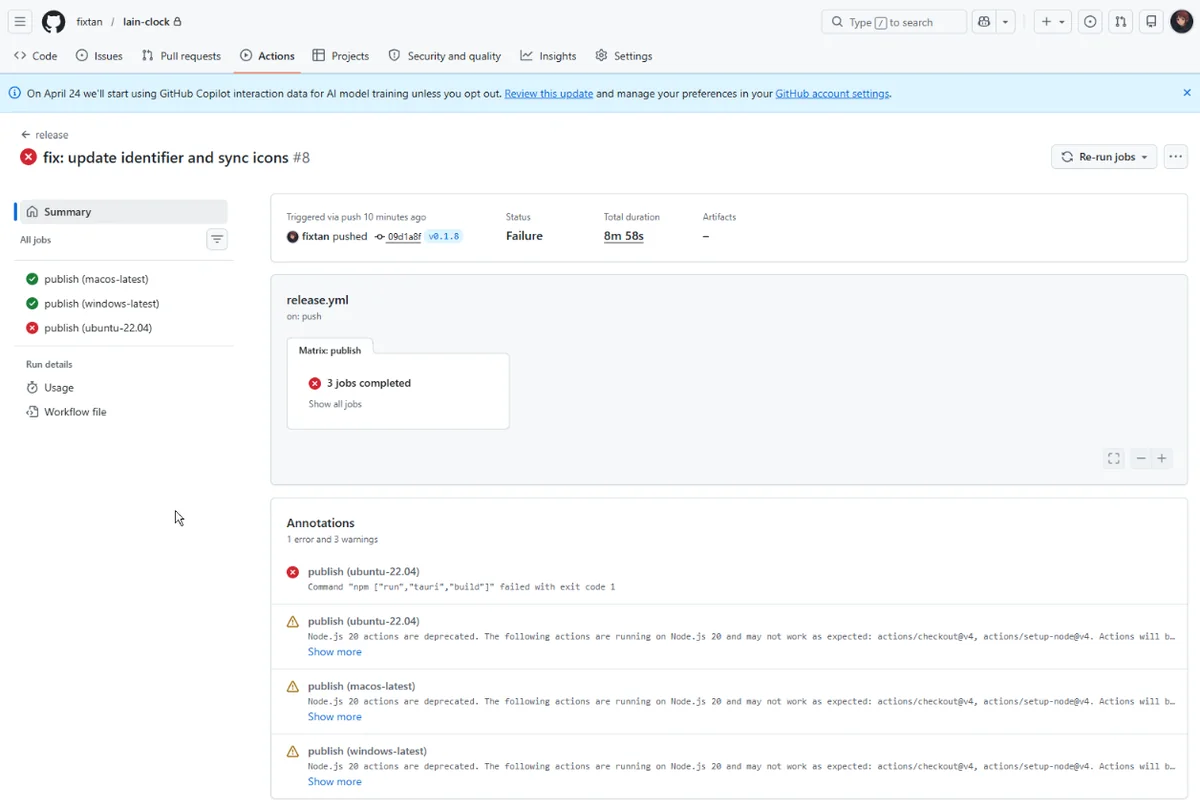The width and height of the screenshot is (1200, 808).
Task: Open the Copilot chat icon
Action: 984,22
